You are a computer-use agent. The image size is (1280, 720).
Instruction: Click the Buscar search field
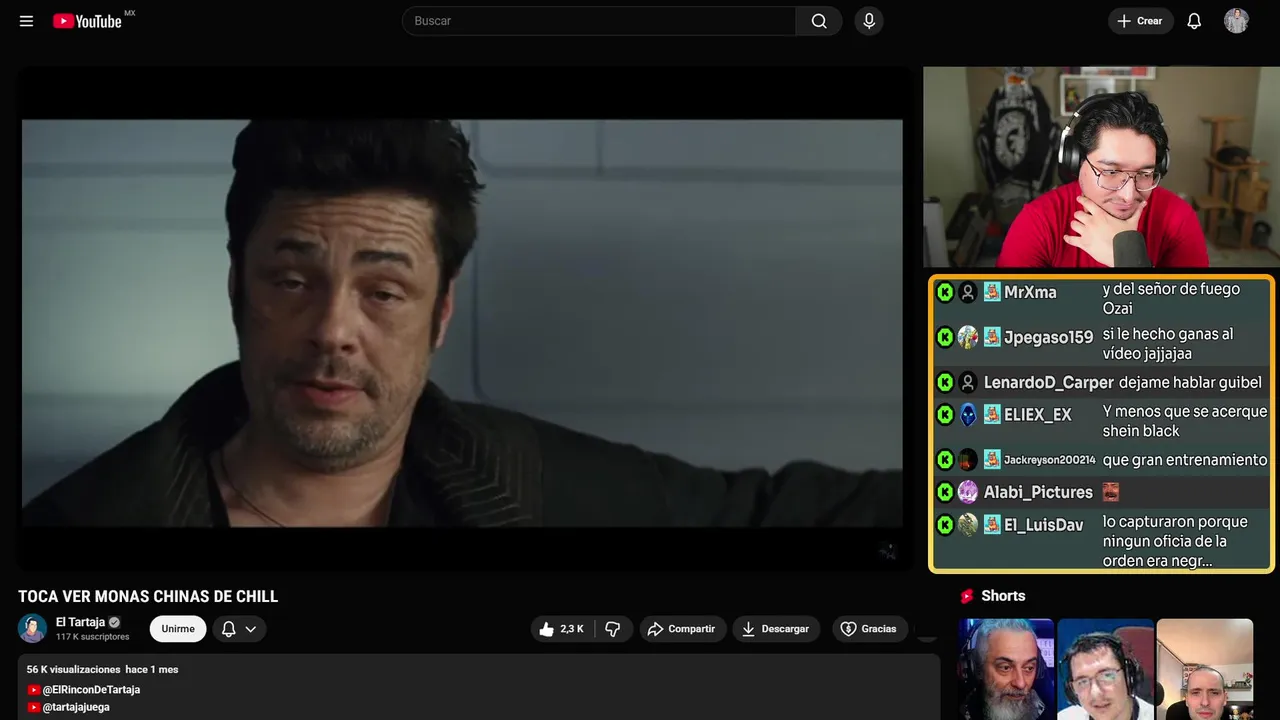599,21
